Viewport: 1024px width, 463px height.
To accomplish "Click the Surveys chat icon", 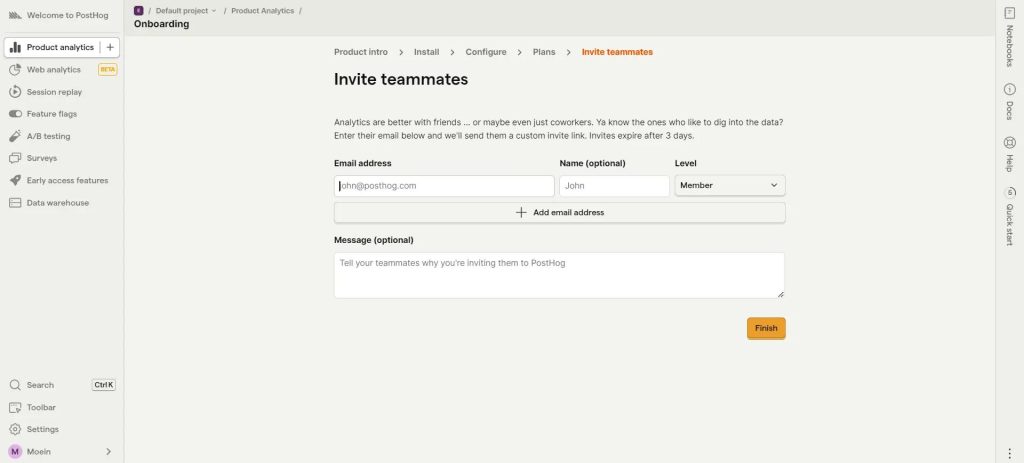I will 15,158.
